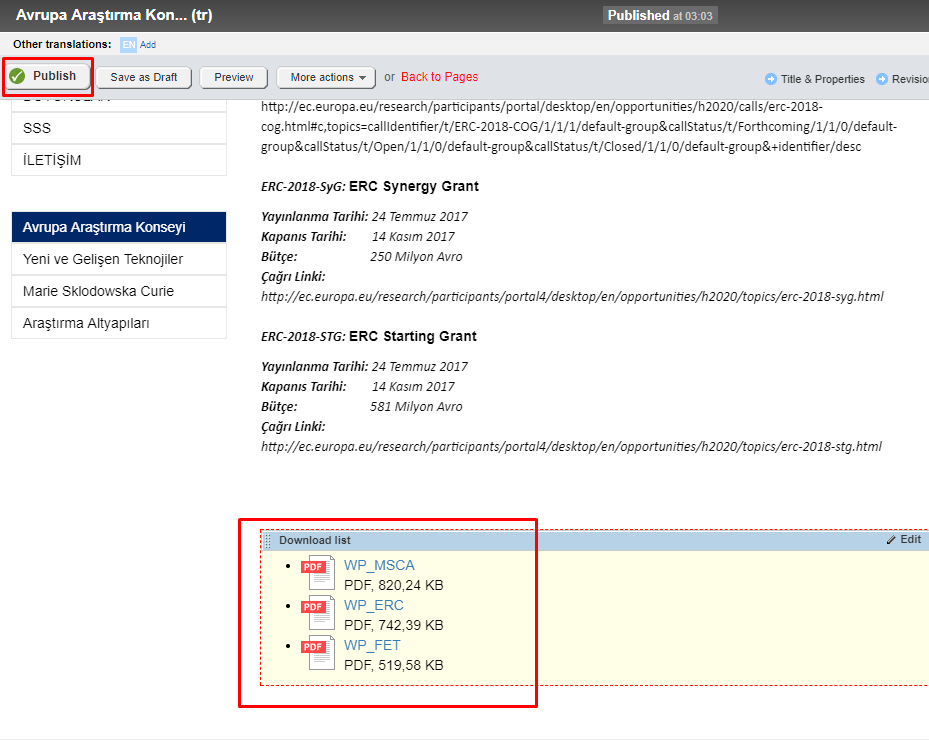
Task: Select Avrupa Araştırma Konseyi menu item
Action: 118,227
